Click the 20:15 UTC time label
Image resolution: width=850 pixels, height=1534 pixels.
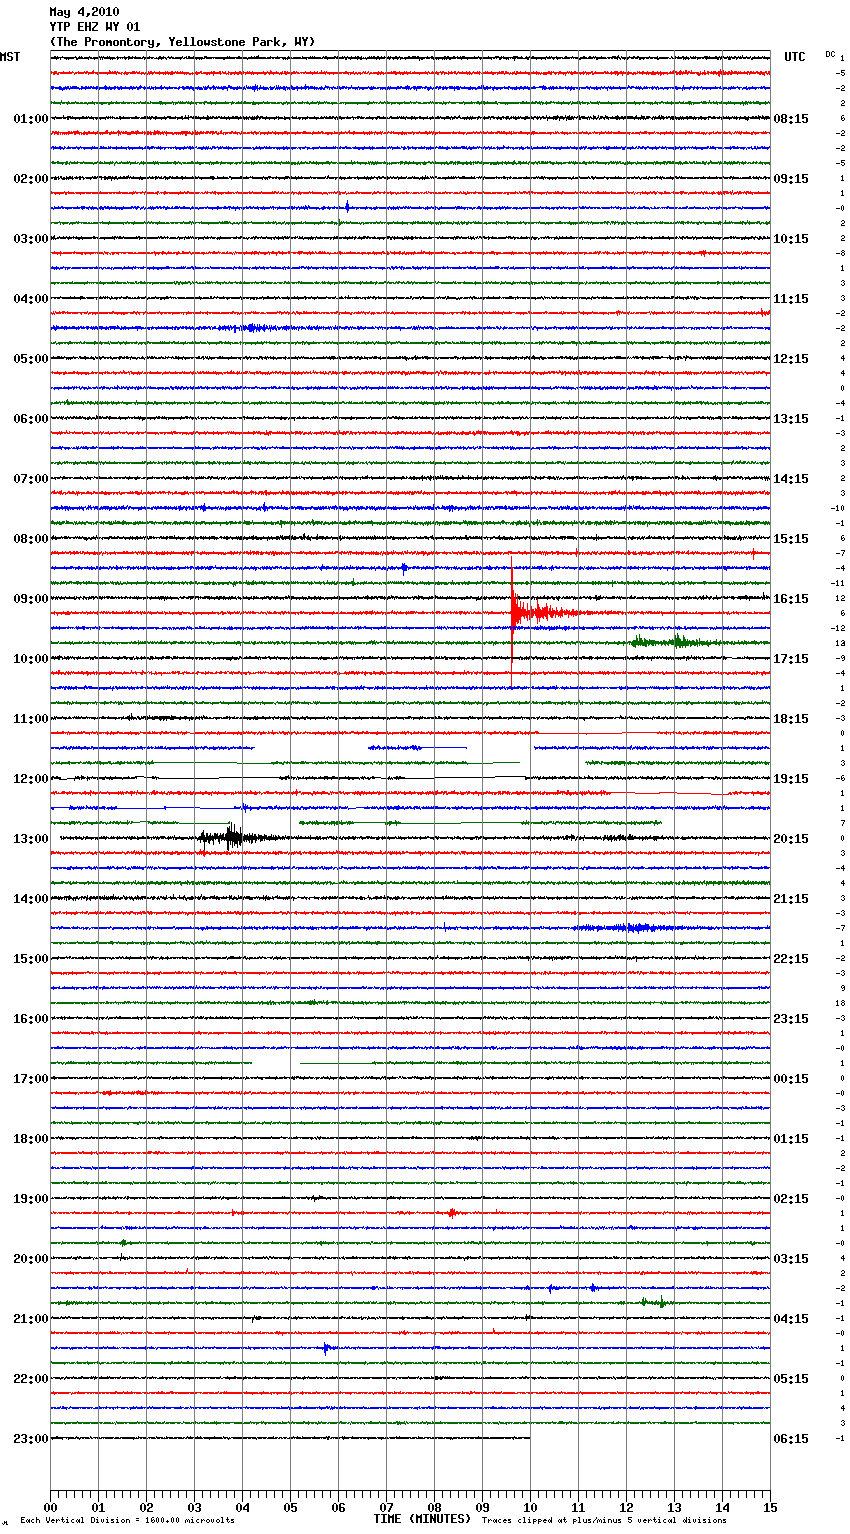click(x=791, y=839)
